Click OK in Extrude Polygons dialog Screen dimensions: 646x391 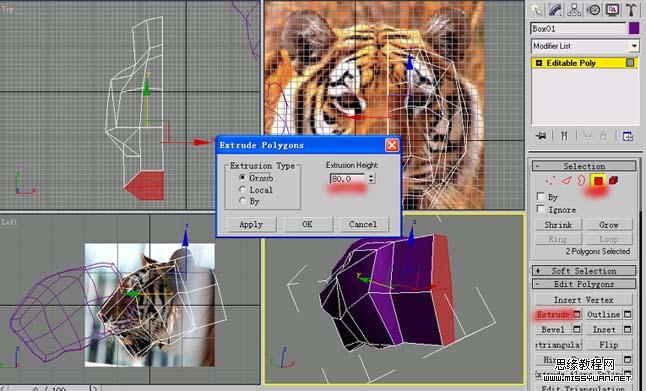pyautogui.click(x=308, y=224)
